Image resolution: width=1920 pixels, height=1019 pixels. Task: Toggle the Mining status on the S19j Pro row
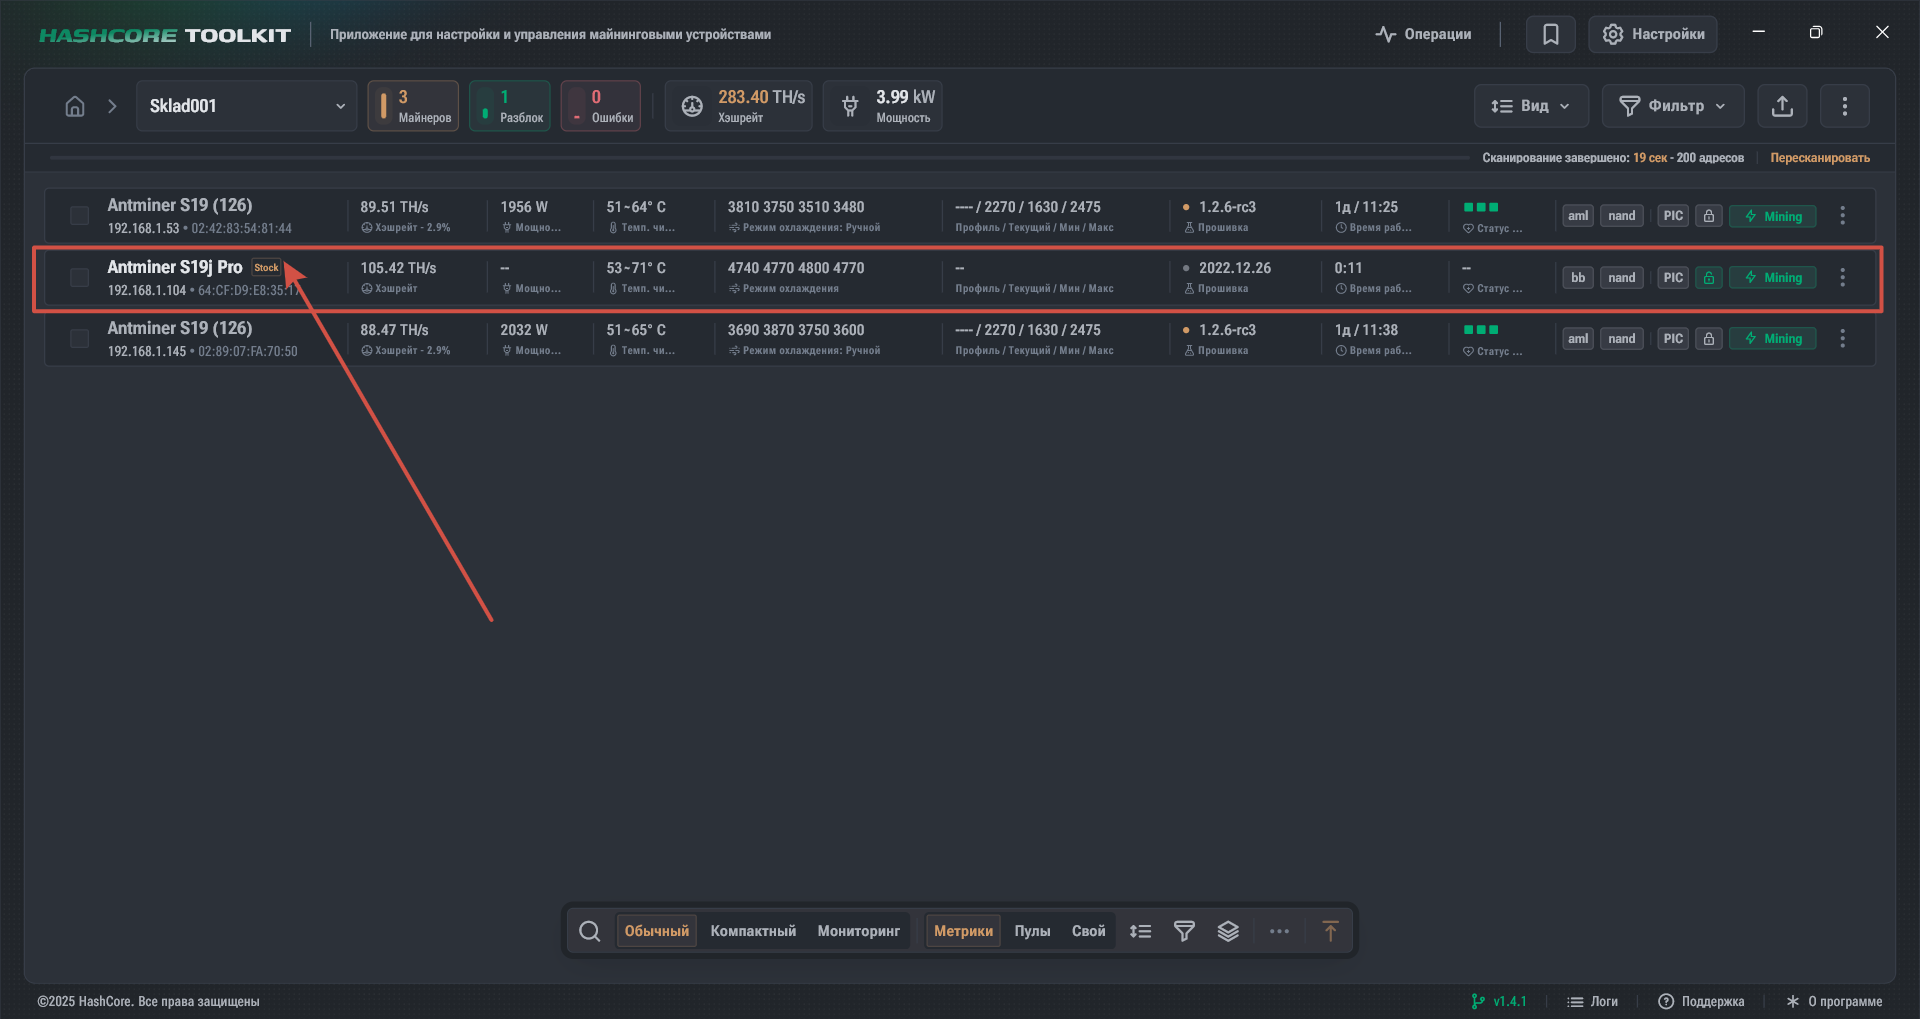1773,278
